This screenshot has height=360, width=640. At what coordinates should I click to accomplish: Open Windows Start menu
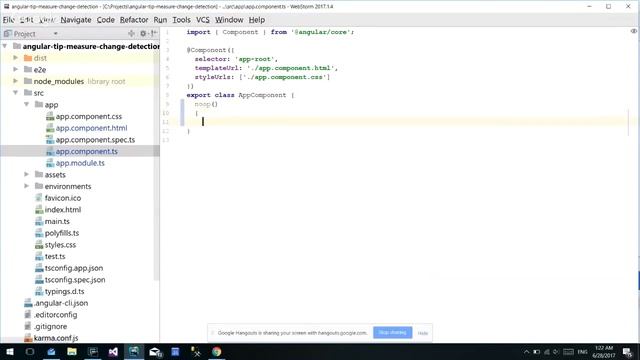pos(10,352)
